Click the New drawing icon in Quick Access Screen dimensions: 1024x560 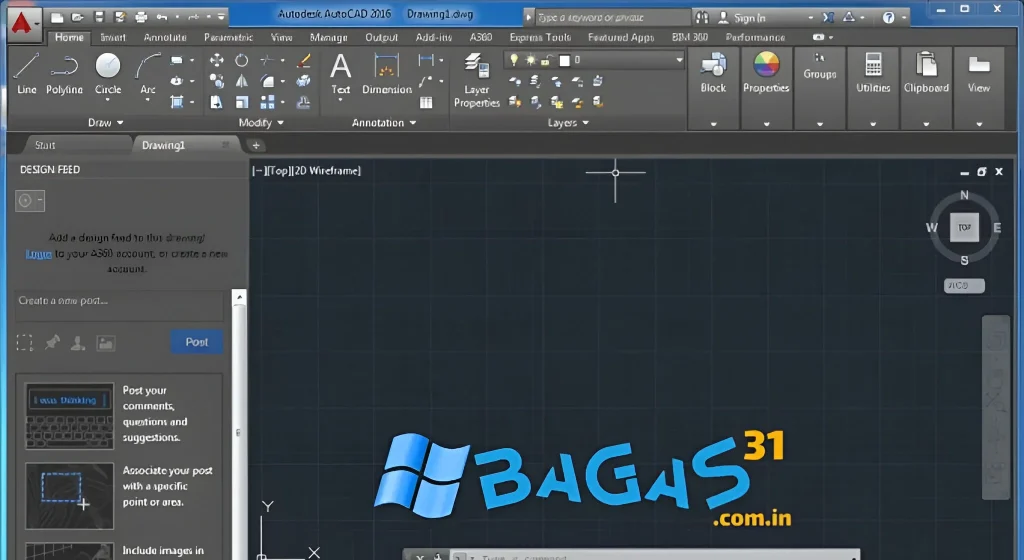(57, 17)
